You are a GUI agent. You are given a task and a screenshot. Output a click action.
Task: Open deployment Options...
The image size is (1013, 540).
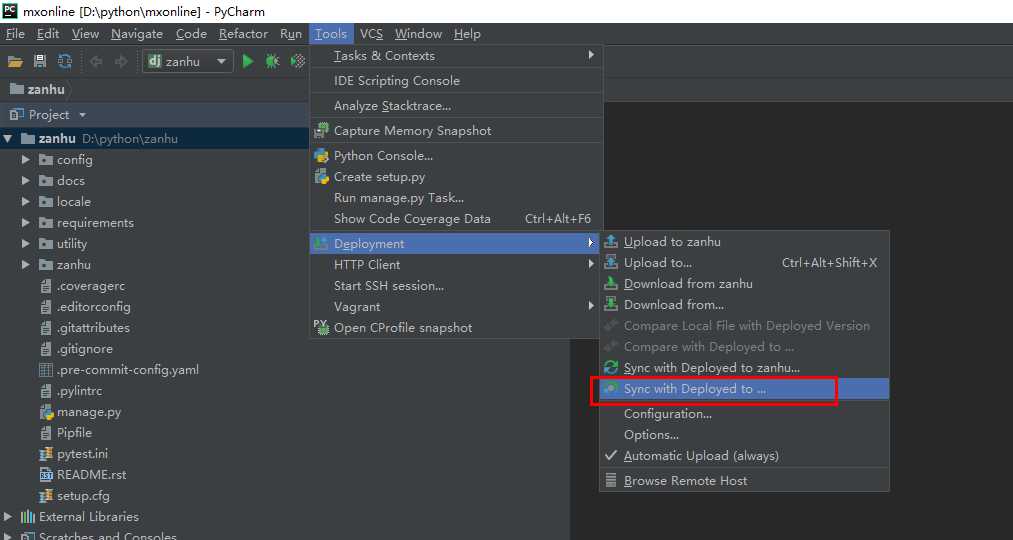744,435
